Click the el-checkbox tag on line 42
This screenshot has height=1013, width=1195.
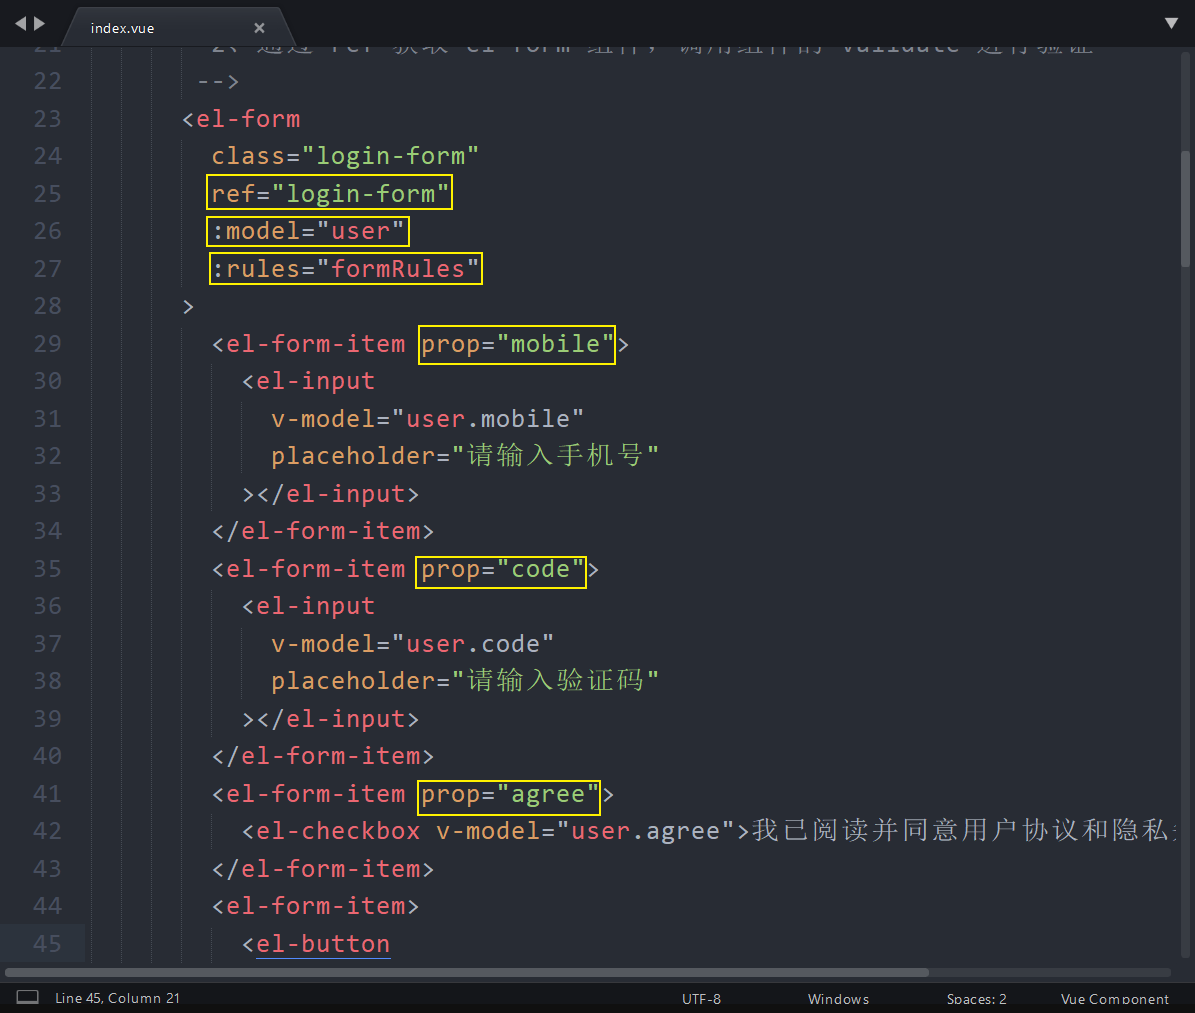pyautogui.click(x=338, y=831)
